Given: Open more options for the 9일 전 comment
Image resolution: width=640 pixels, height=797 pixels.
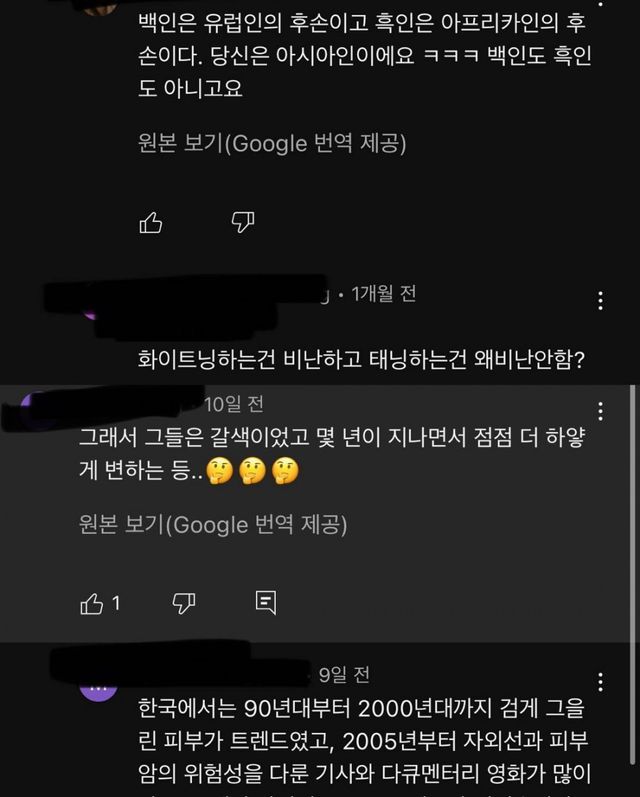Looking at the screenshot, I should 600,682.
